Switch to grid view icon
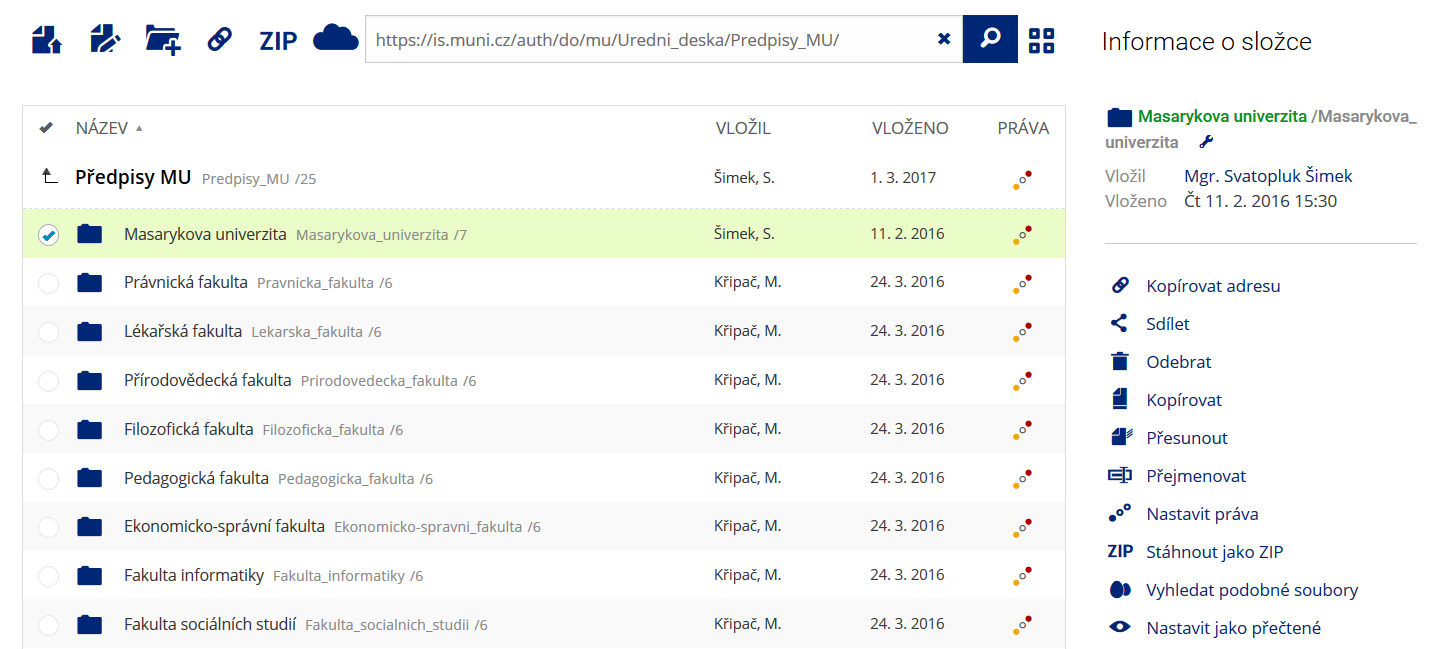This screenshot has width=1442, height=649. (1042, 40)
